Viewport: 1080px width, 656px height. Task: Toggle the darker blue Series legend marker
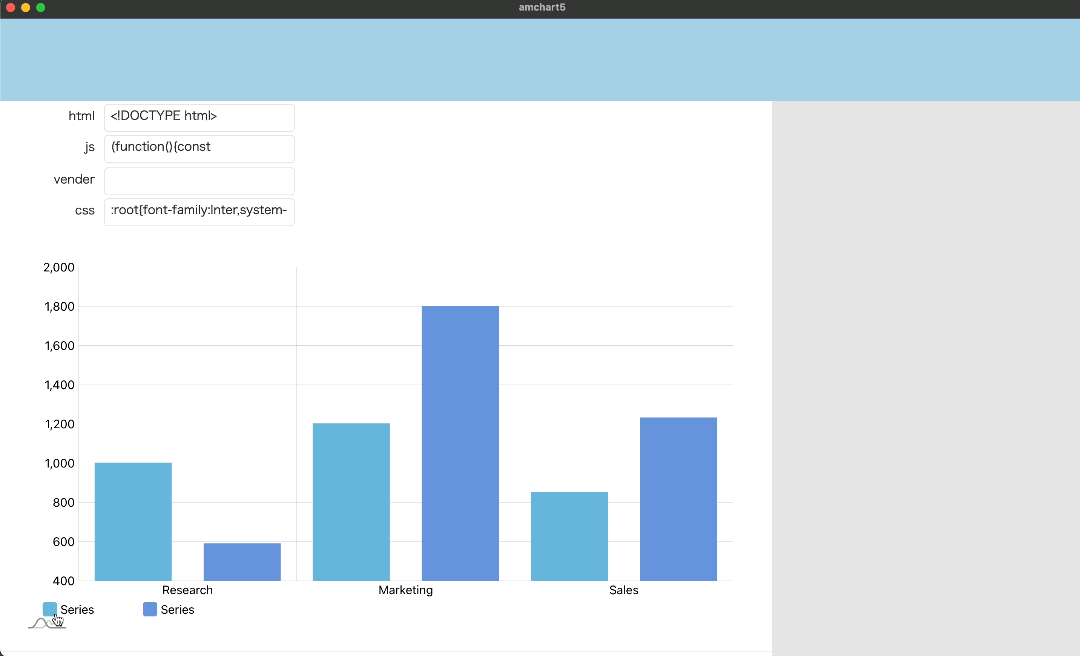tap(150, 609)
